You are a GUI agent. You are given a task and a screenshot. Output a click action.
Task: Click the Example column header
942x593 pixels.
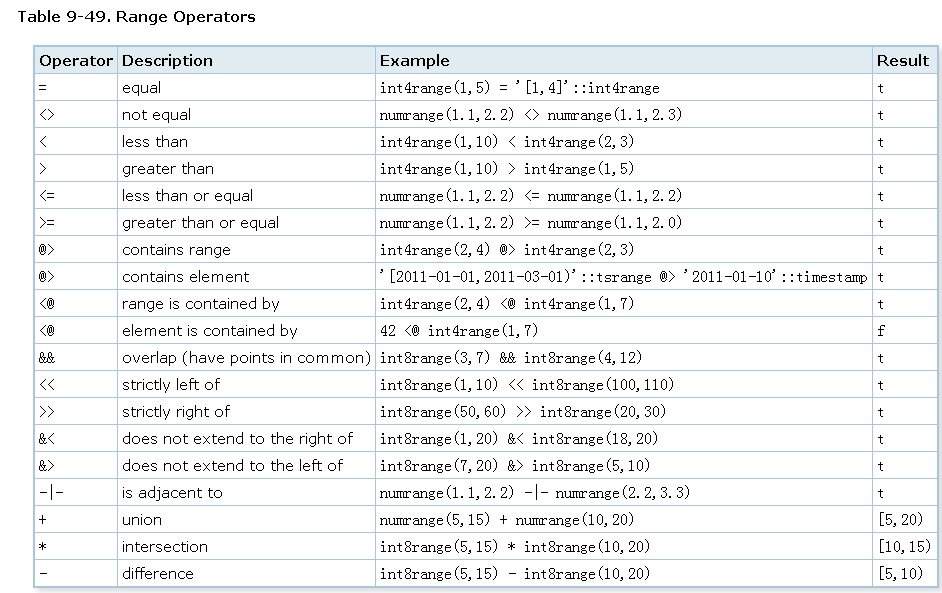[x=414, y=60]
